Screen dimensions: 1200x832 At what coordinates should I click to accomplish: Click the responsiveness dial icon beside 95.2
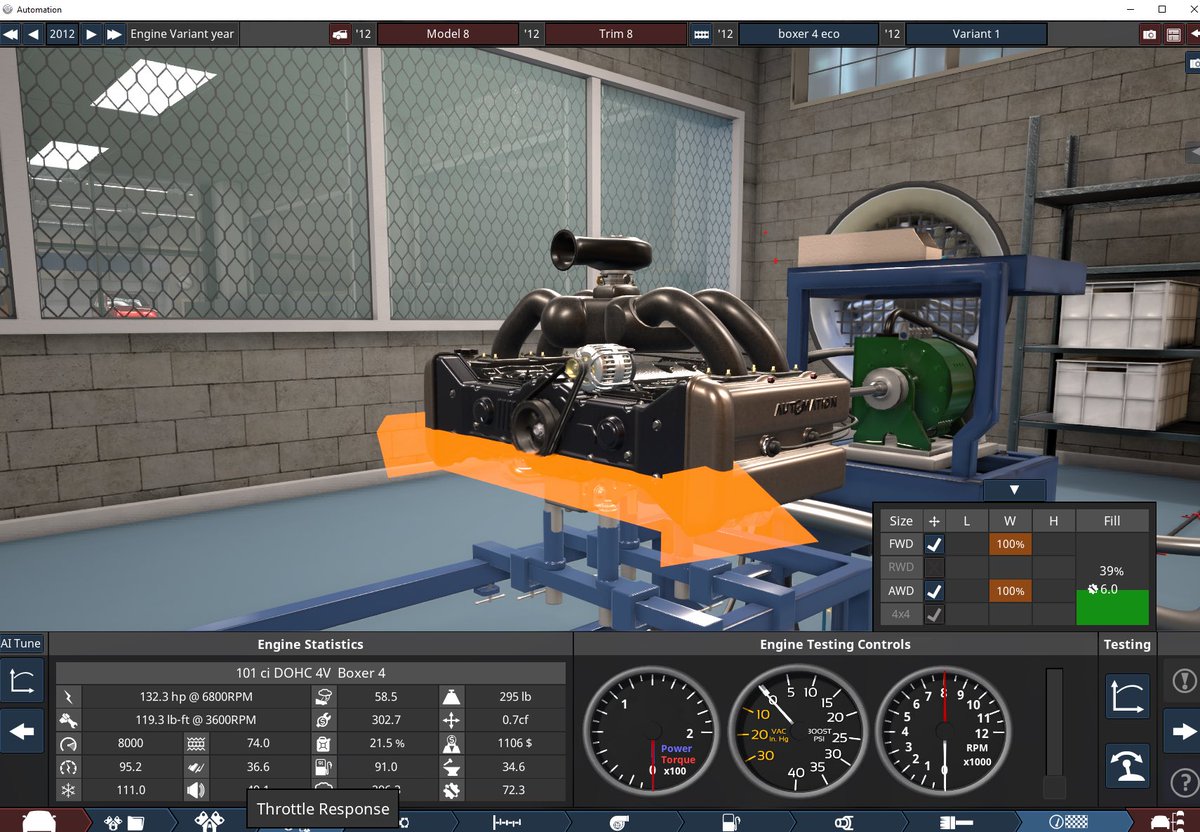coord(68,767)
